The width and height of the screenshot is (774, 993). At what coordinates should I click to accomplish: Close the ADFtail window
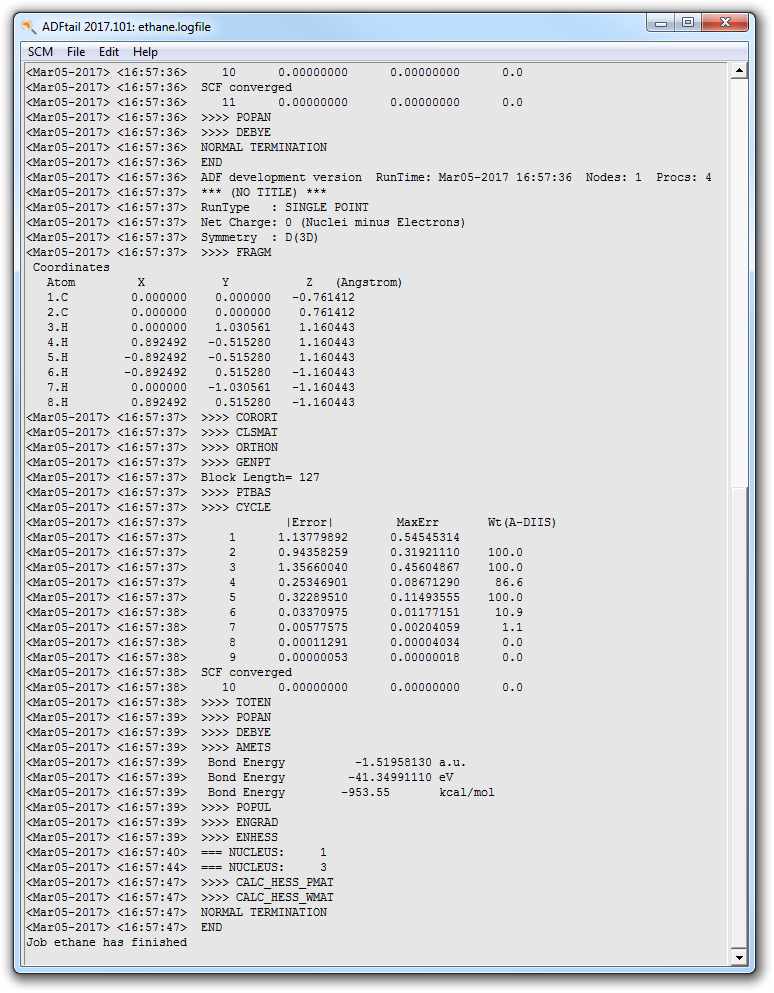tap(725, 23)
